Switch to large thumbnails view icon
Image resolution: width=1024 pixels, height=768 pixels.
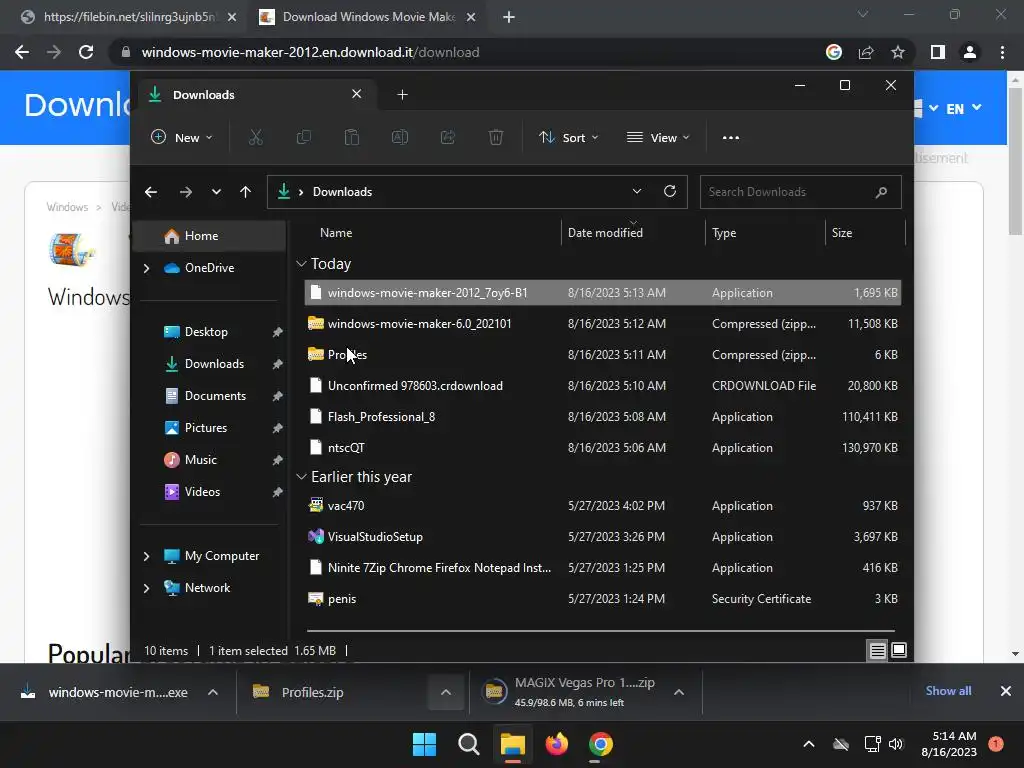(899, 650)
